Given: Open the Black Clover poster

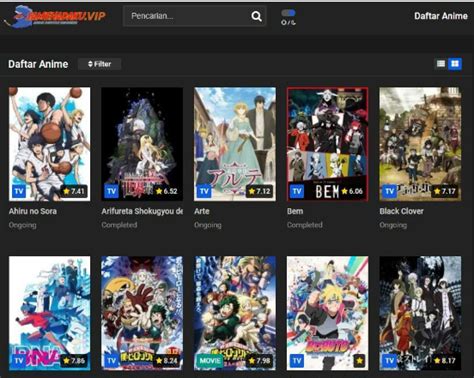Looking at the screenshot, I should (420, 144).
